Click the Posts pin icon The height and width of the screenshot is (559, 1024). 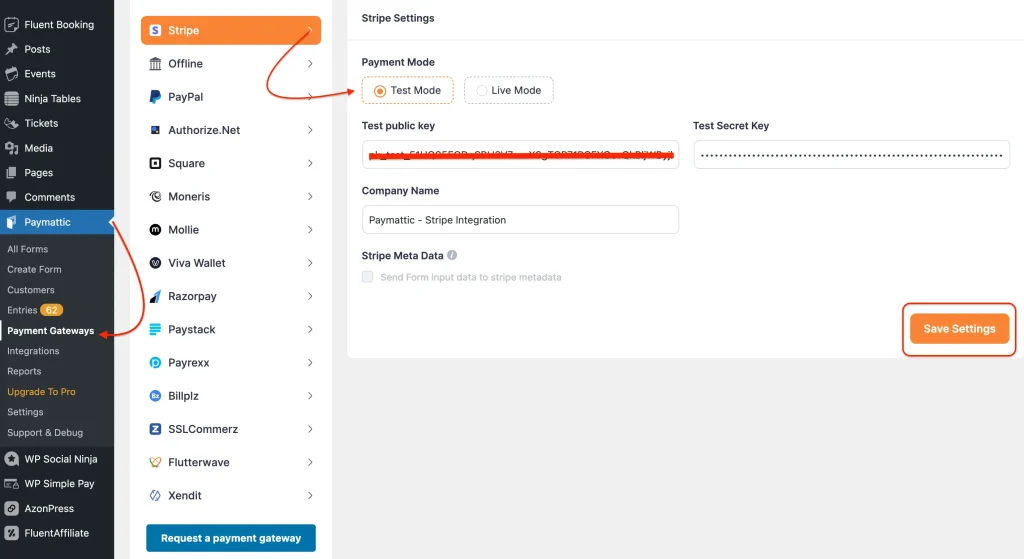tap(11, 49)
